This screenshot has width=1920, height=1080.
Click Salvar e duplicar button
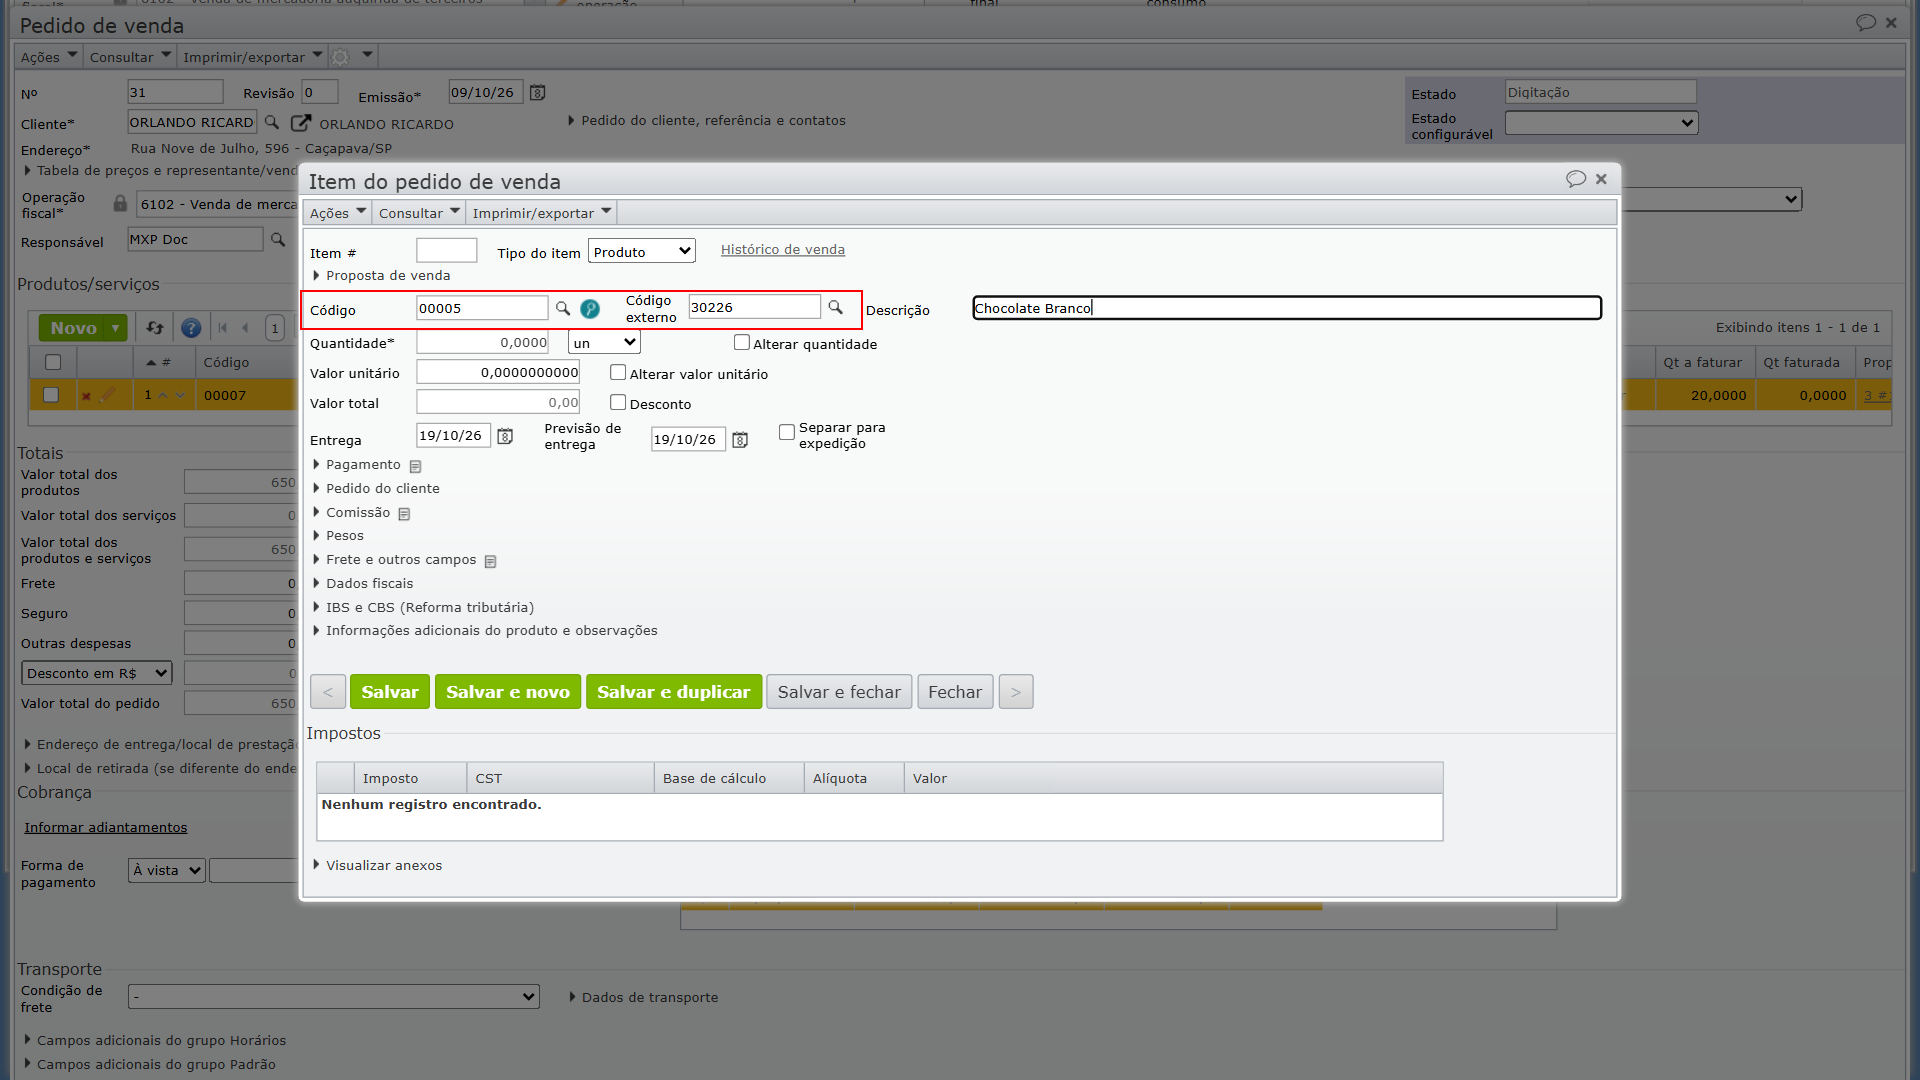[x=674, y=692]
